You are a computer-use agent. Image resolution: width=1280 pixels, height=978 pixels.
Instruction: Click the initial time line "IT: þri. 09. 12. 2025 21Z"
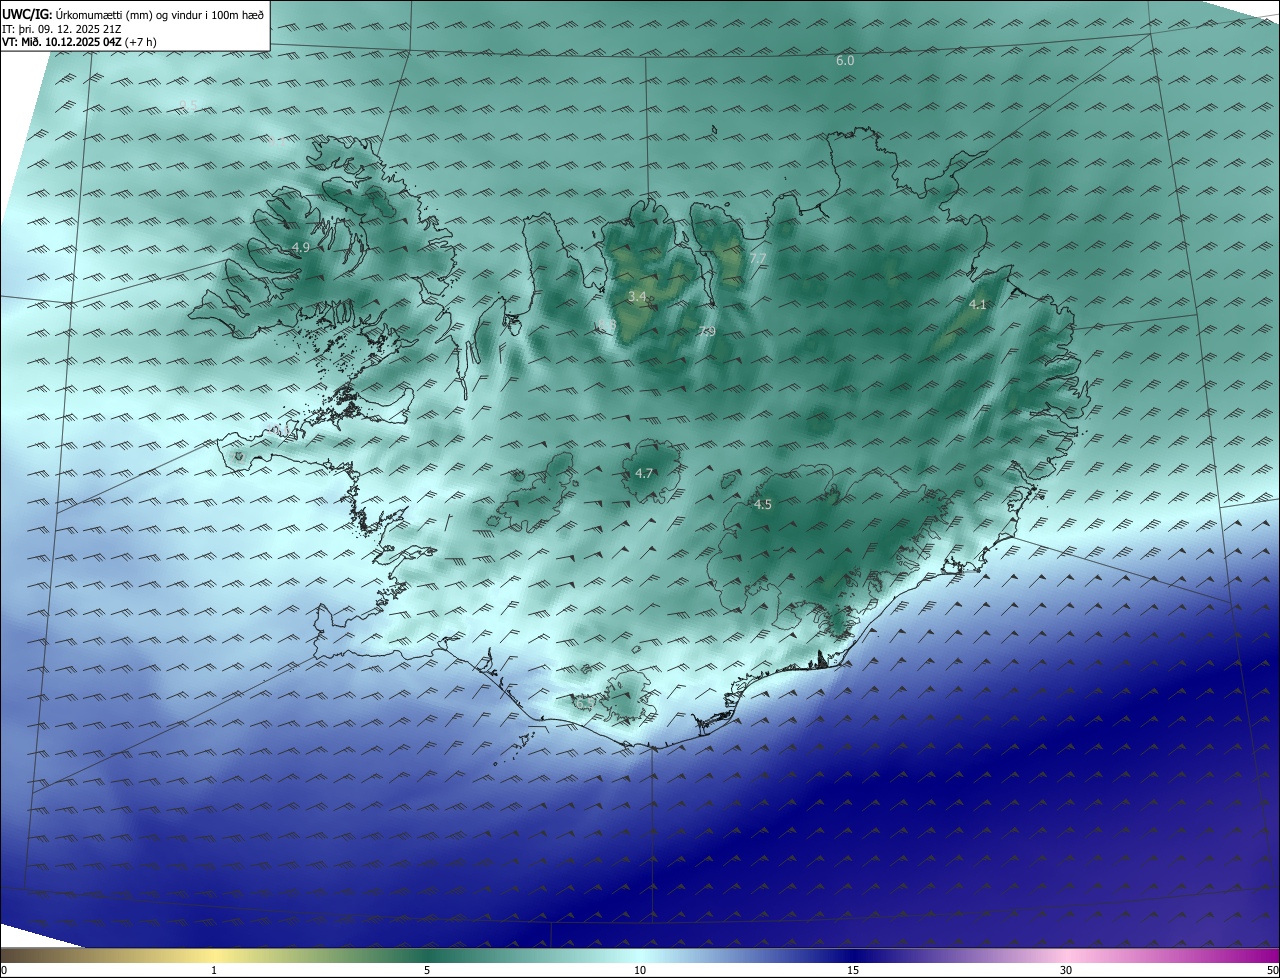click(x=64, y=29)
